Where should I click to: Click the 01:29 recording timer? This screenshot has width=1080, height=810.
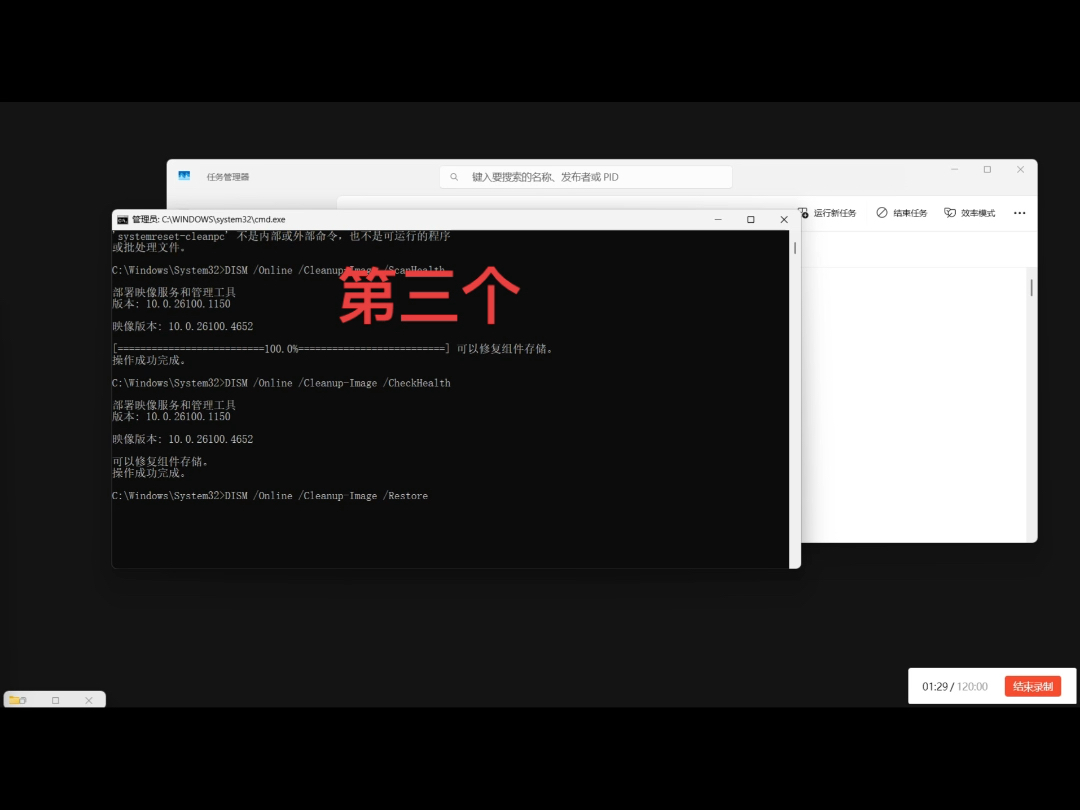click(935, 686)
